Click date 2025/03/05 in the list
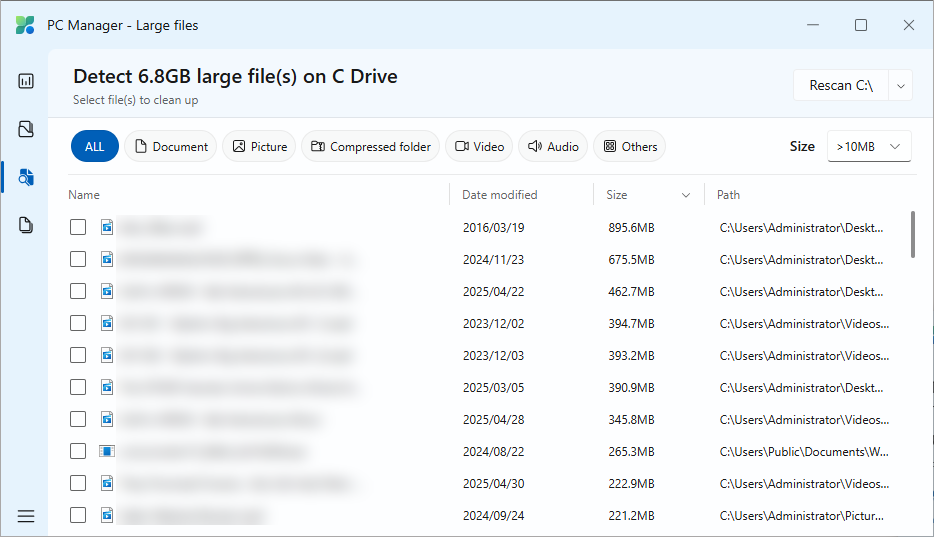The image size is (934, 537). click(494, 388)
